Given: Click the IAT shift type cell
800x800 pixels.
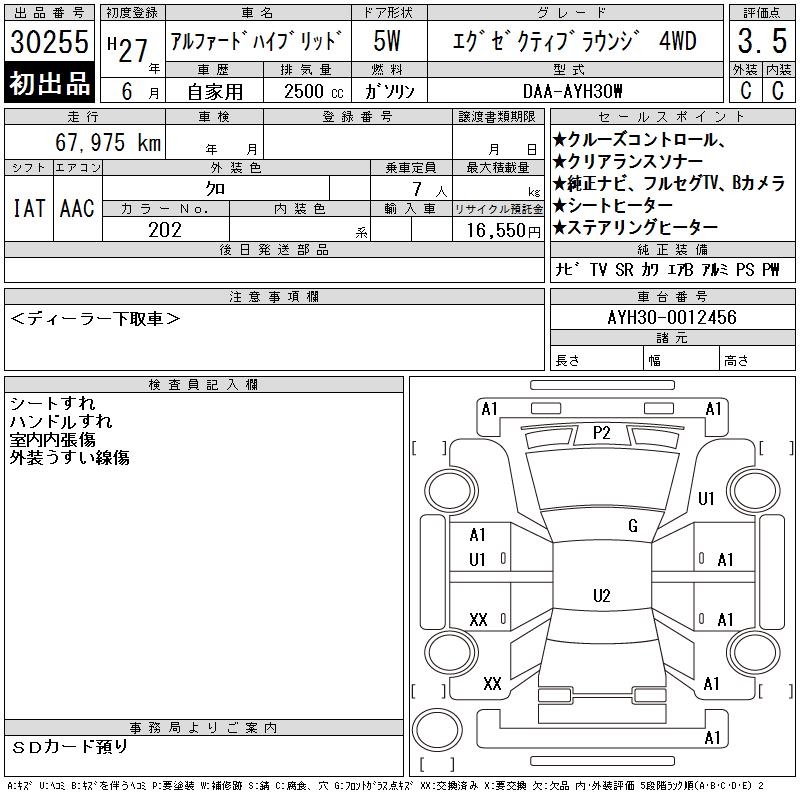Looking at the screenshot, I should (28, 208).
